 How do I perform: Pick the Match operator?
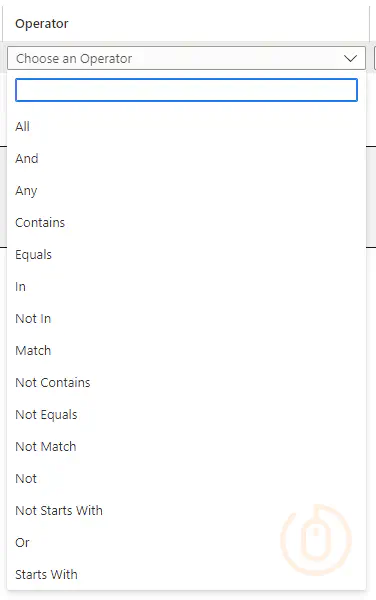tap(186, 351)
